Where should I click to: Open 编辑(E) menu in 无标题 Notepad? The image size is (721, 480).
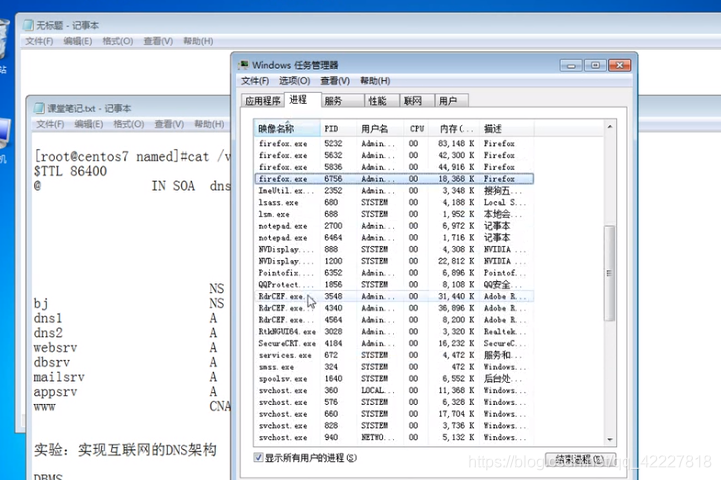(x=78, y=41)
